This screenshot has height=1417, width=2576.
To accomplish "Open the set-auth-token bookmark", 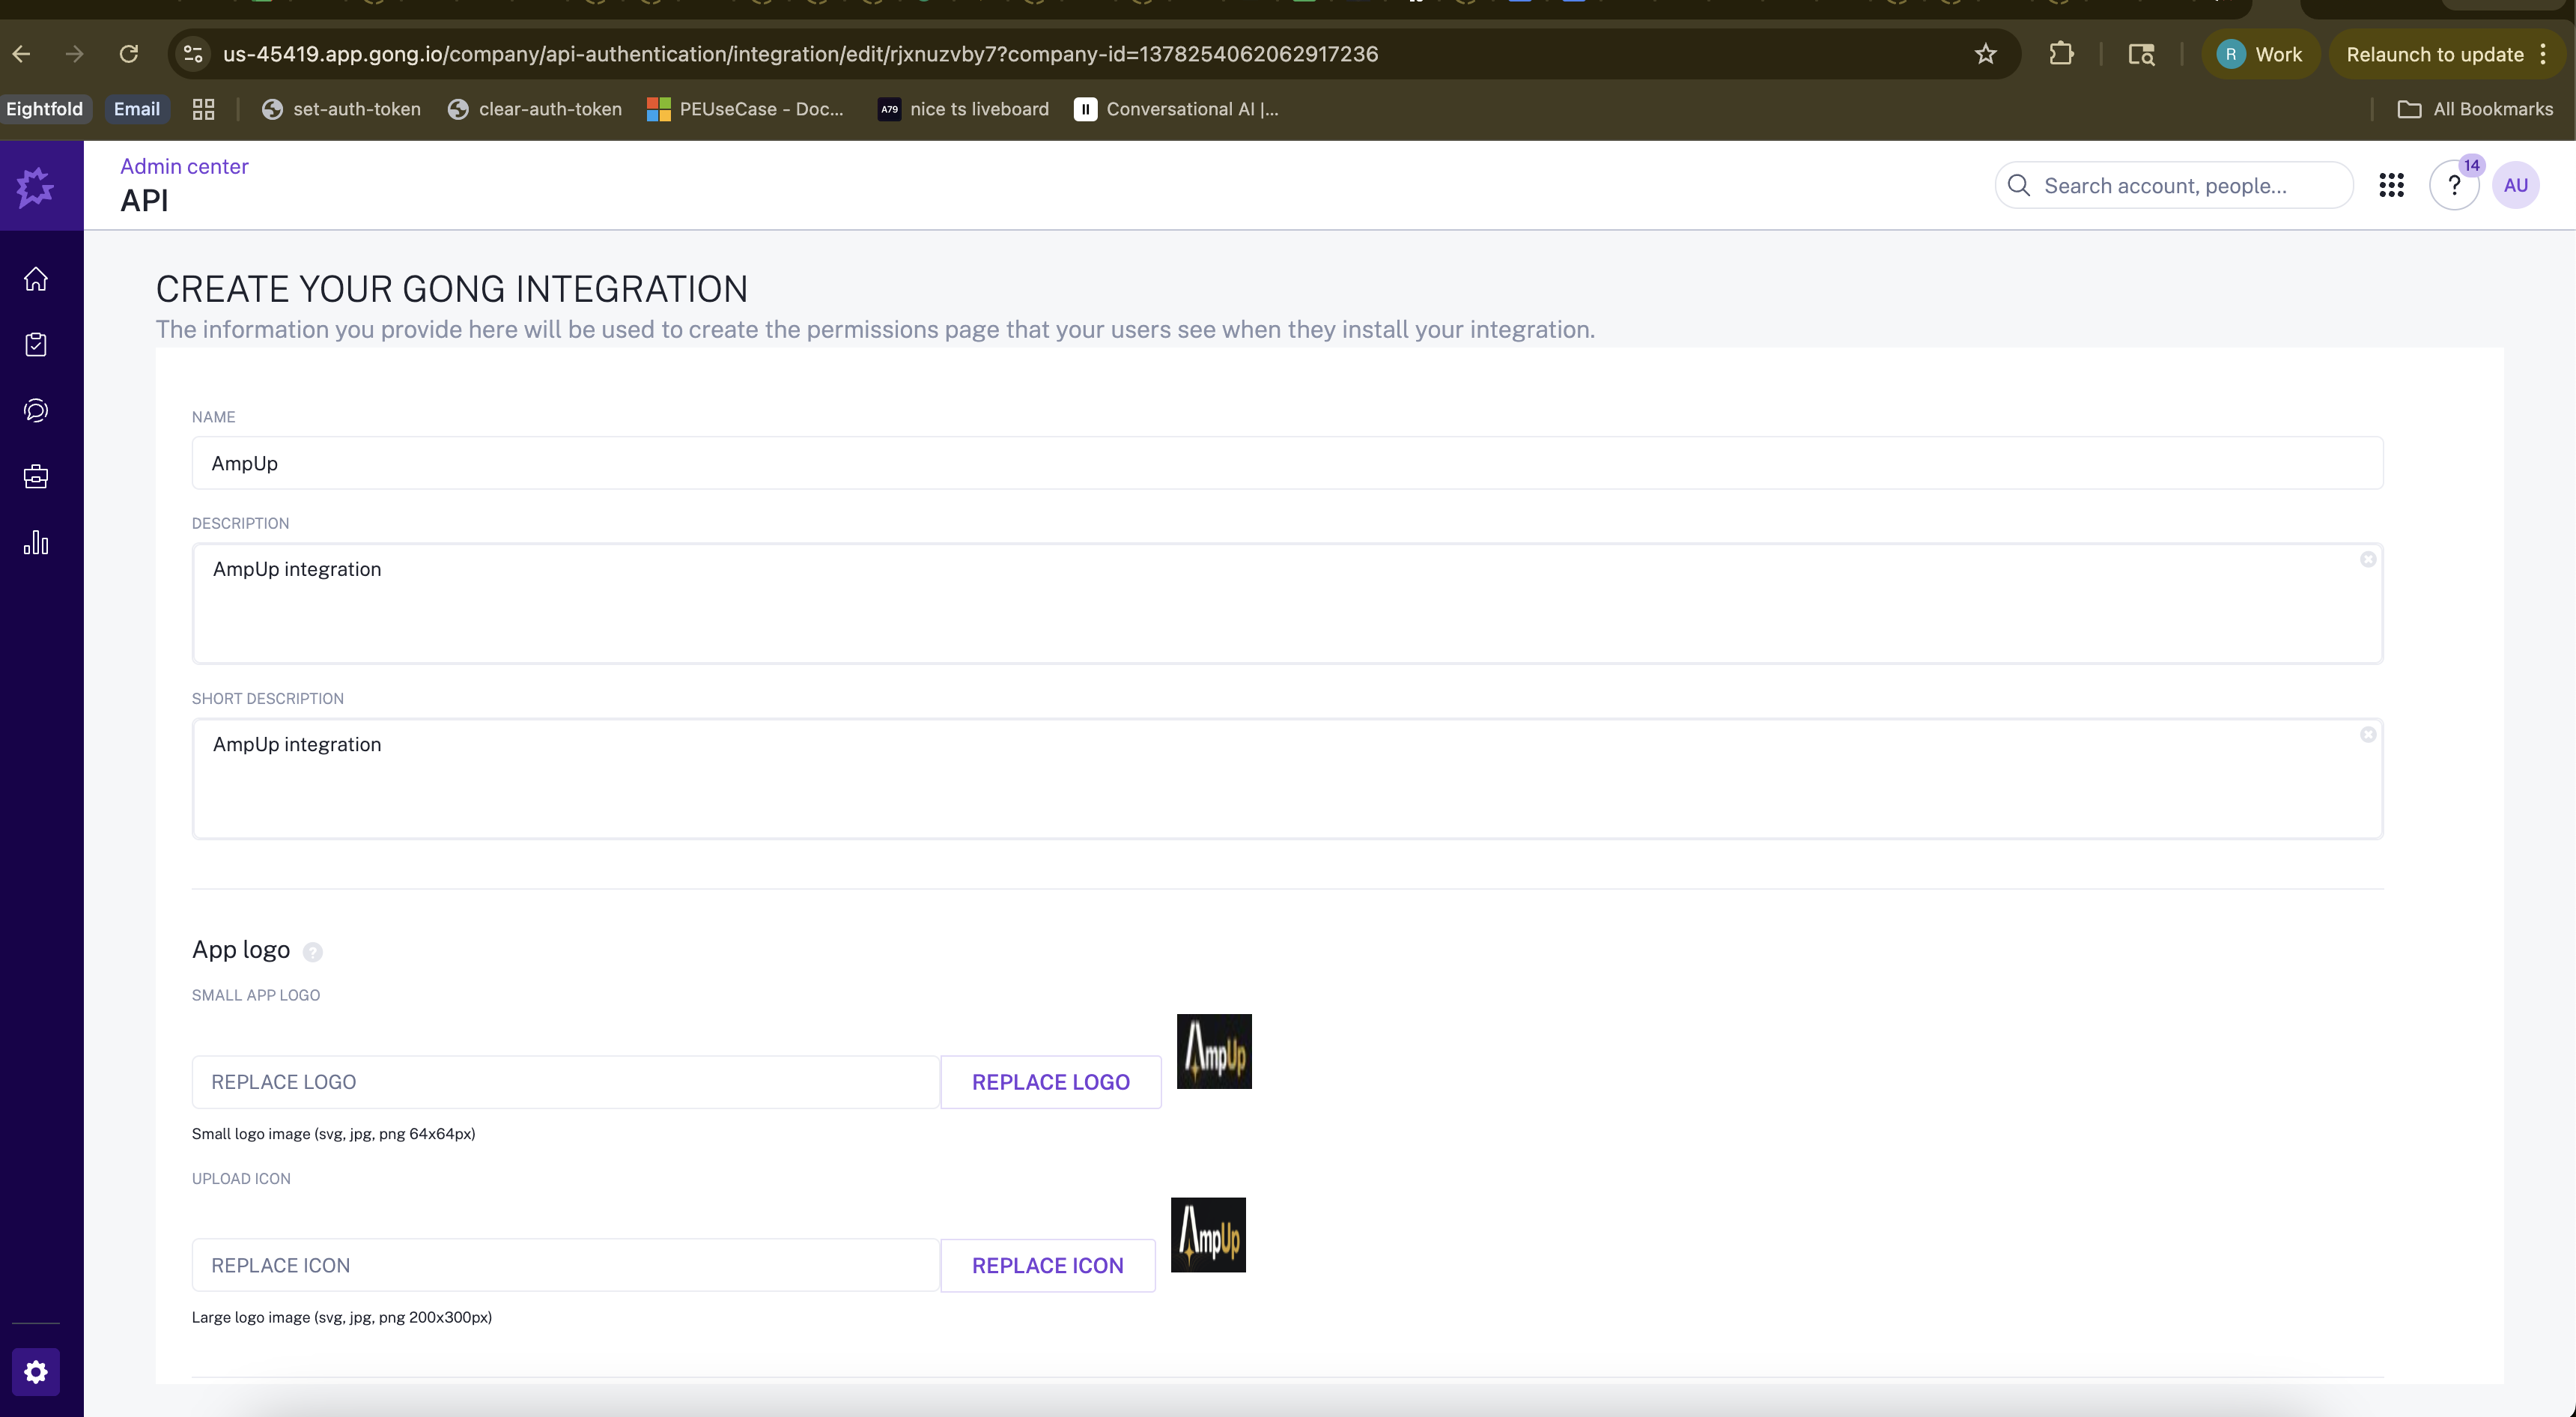I will click(x=357, y=109).
